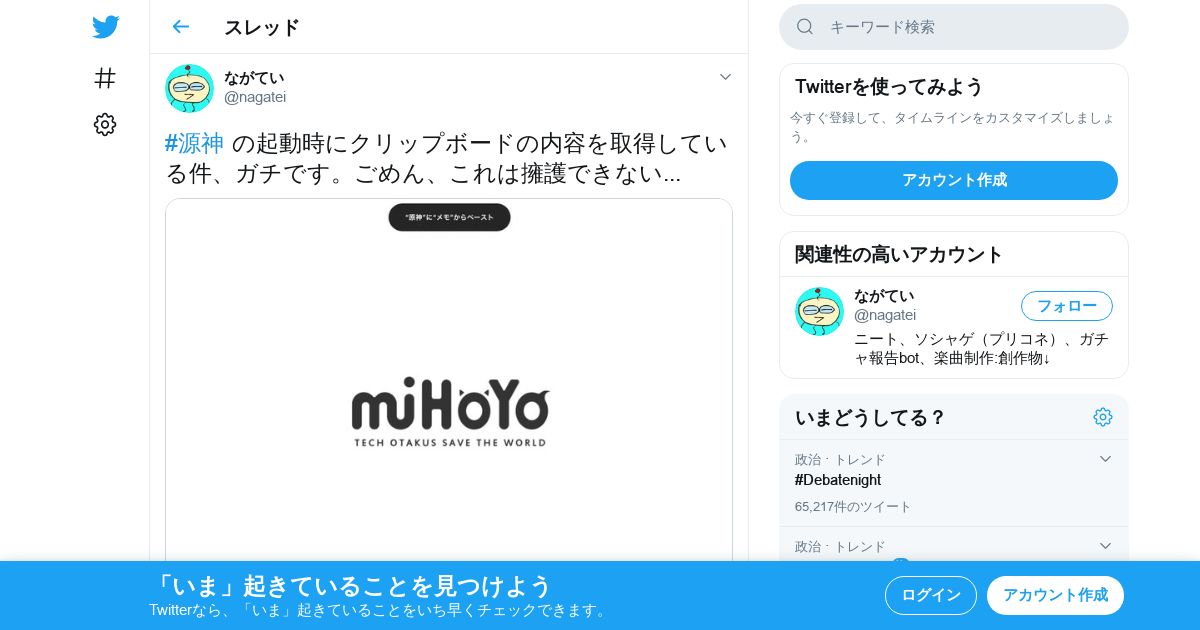Open the hashtag Explore icon

pos(105,77)
